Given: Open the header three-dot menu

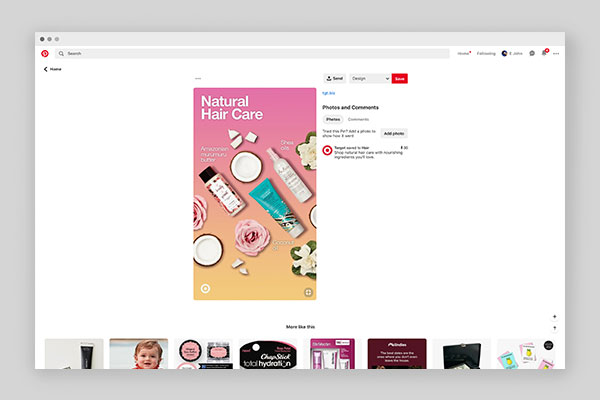Looking at the screenshot, I should (556, 54).
